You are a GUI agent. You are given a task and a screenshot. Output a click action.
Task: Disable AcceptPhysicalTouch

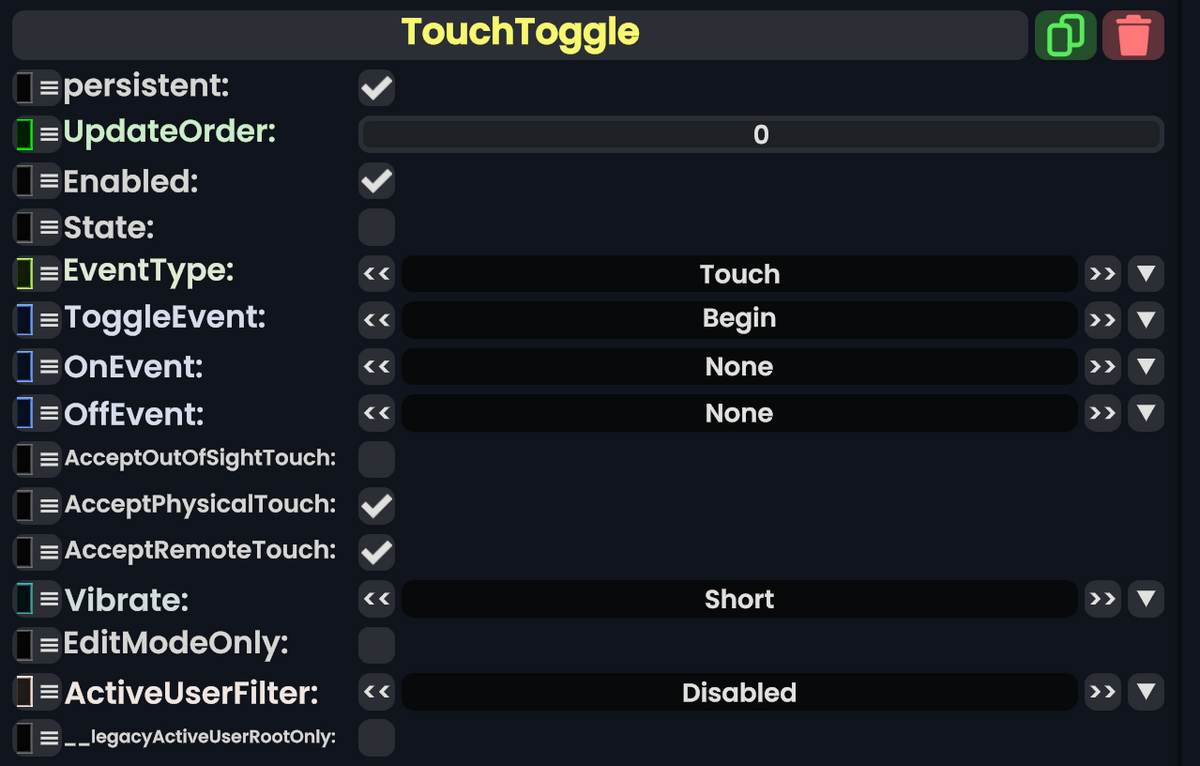pyautogui.click(x=376, y=506)
